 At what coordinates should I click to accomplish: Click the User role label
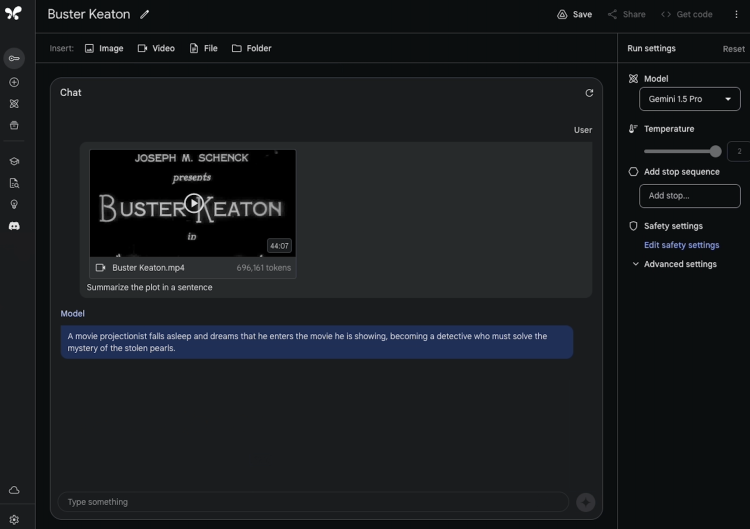(583, 130)
